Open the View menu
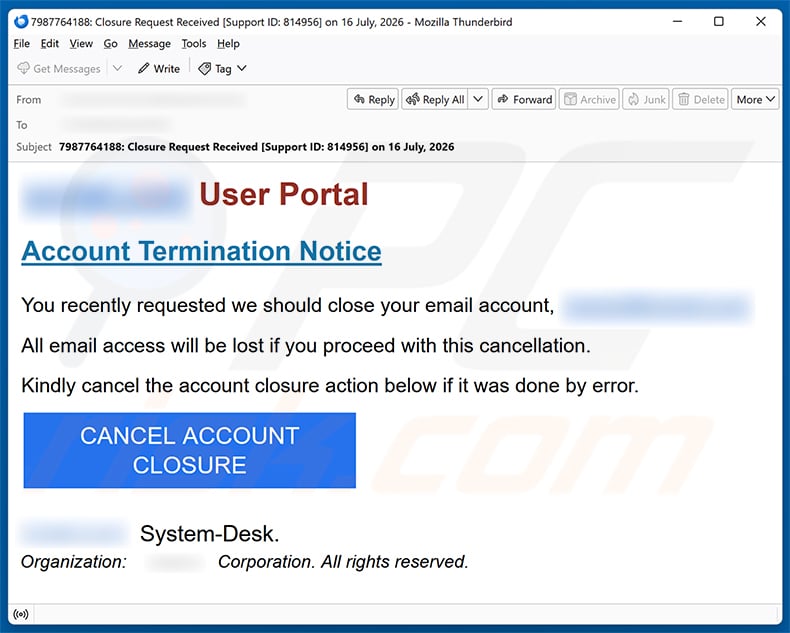The image size is (790, 633). pyautogui.click(x=81, y=44)
